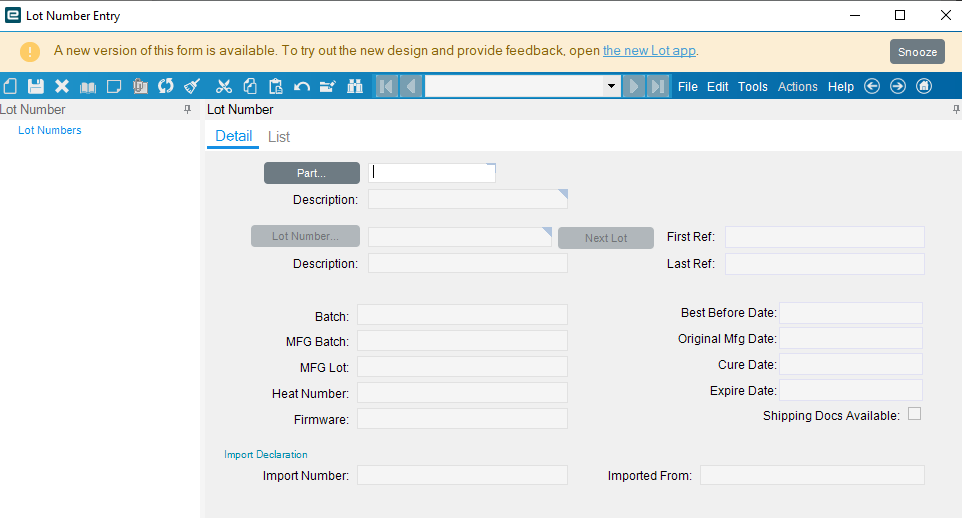
Task: Click the Part... button
Action: (x=312, y=173)
